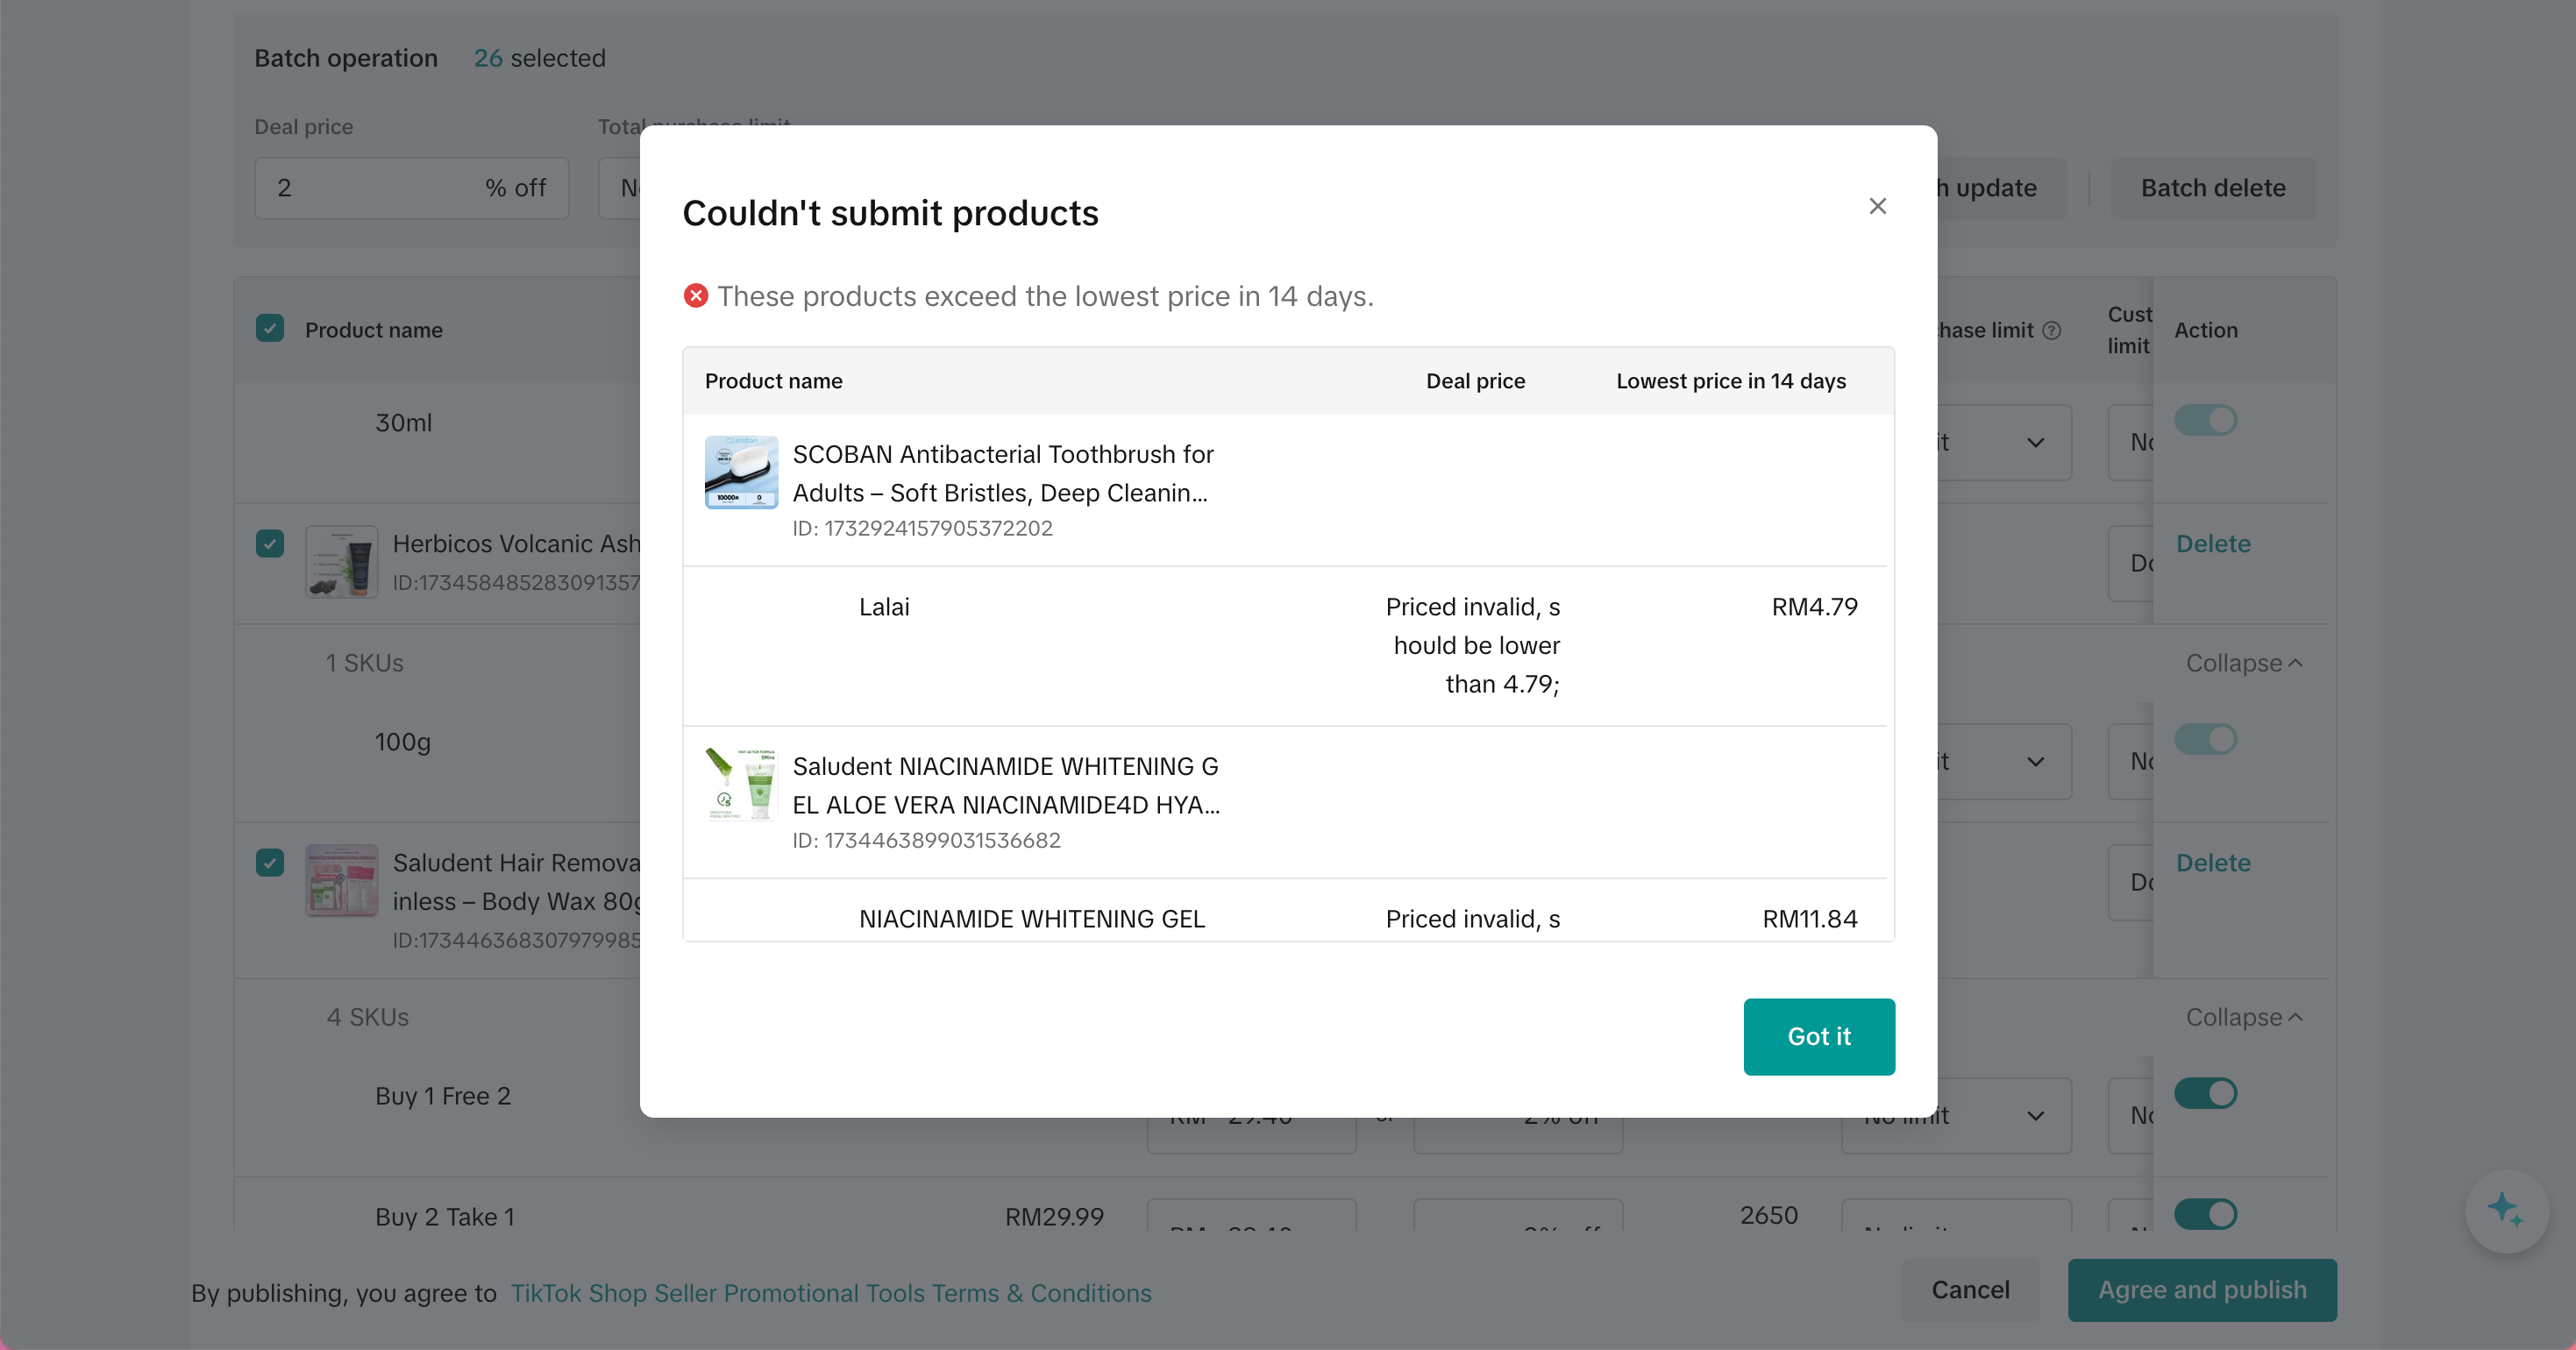This screenshot has width=2576, height=1350.
Task: Click Agree and publish button
Action: pos(2201,1290)
